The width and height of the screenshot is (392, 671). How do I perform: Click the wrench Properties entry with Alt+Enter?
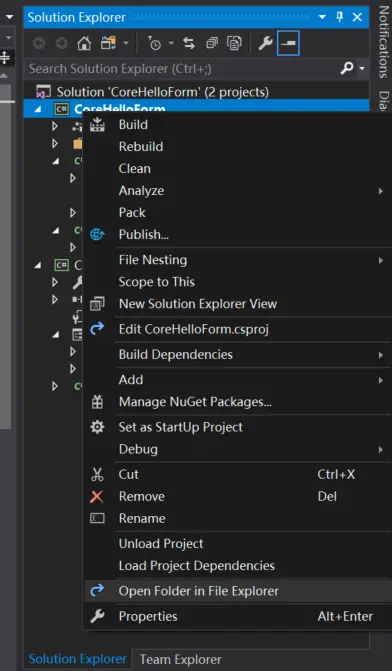coord(238,616)
